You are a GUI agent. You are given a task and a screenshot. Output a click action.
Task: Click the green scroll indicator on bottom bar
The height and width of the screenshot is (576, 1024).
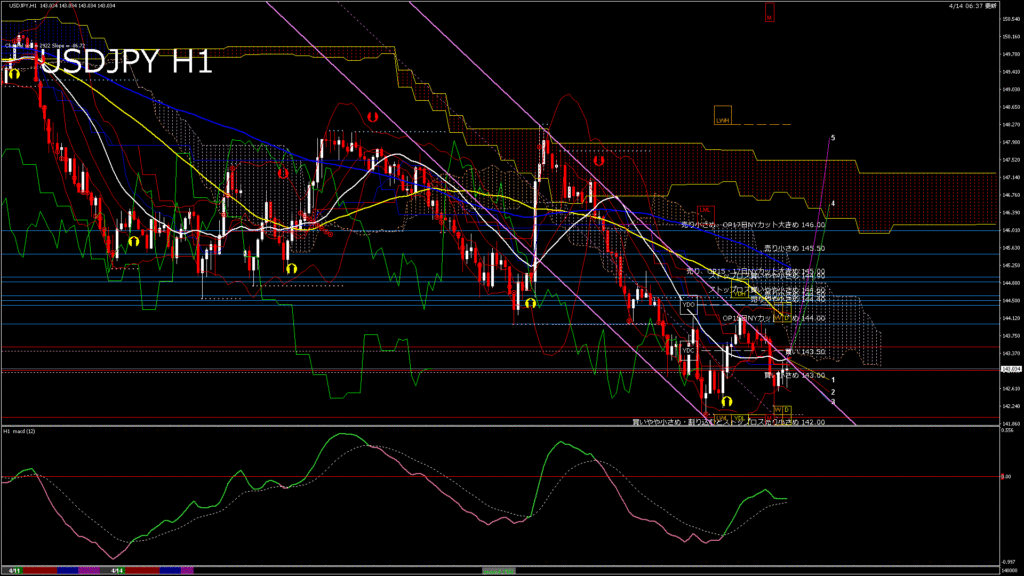(500, 569)
